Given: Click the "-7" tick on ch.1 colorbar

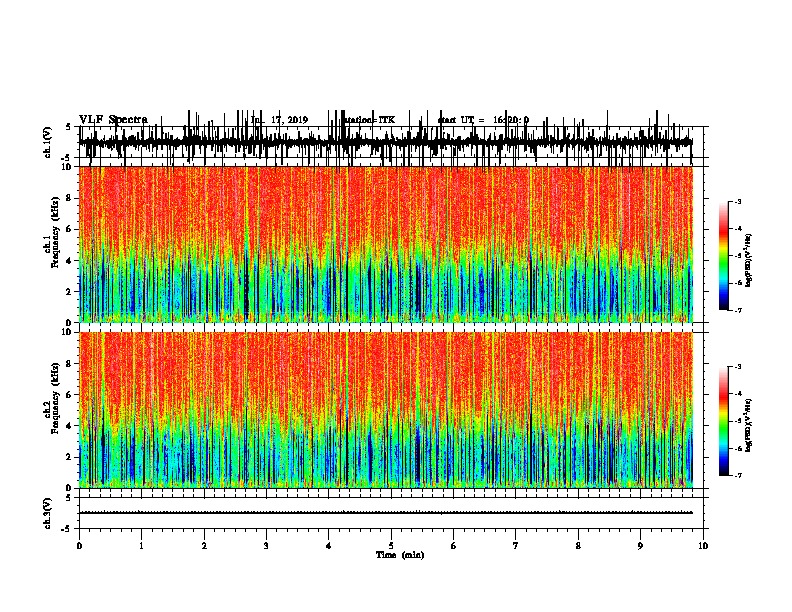Looking at the screenshot, I should [737, 310].
